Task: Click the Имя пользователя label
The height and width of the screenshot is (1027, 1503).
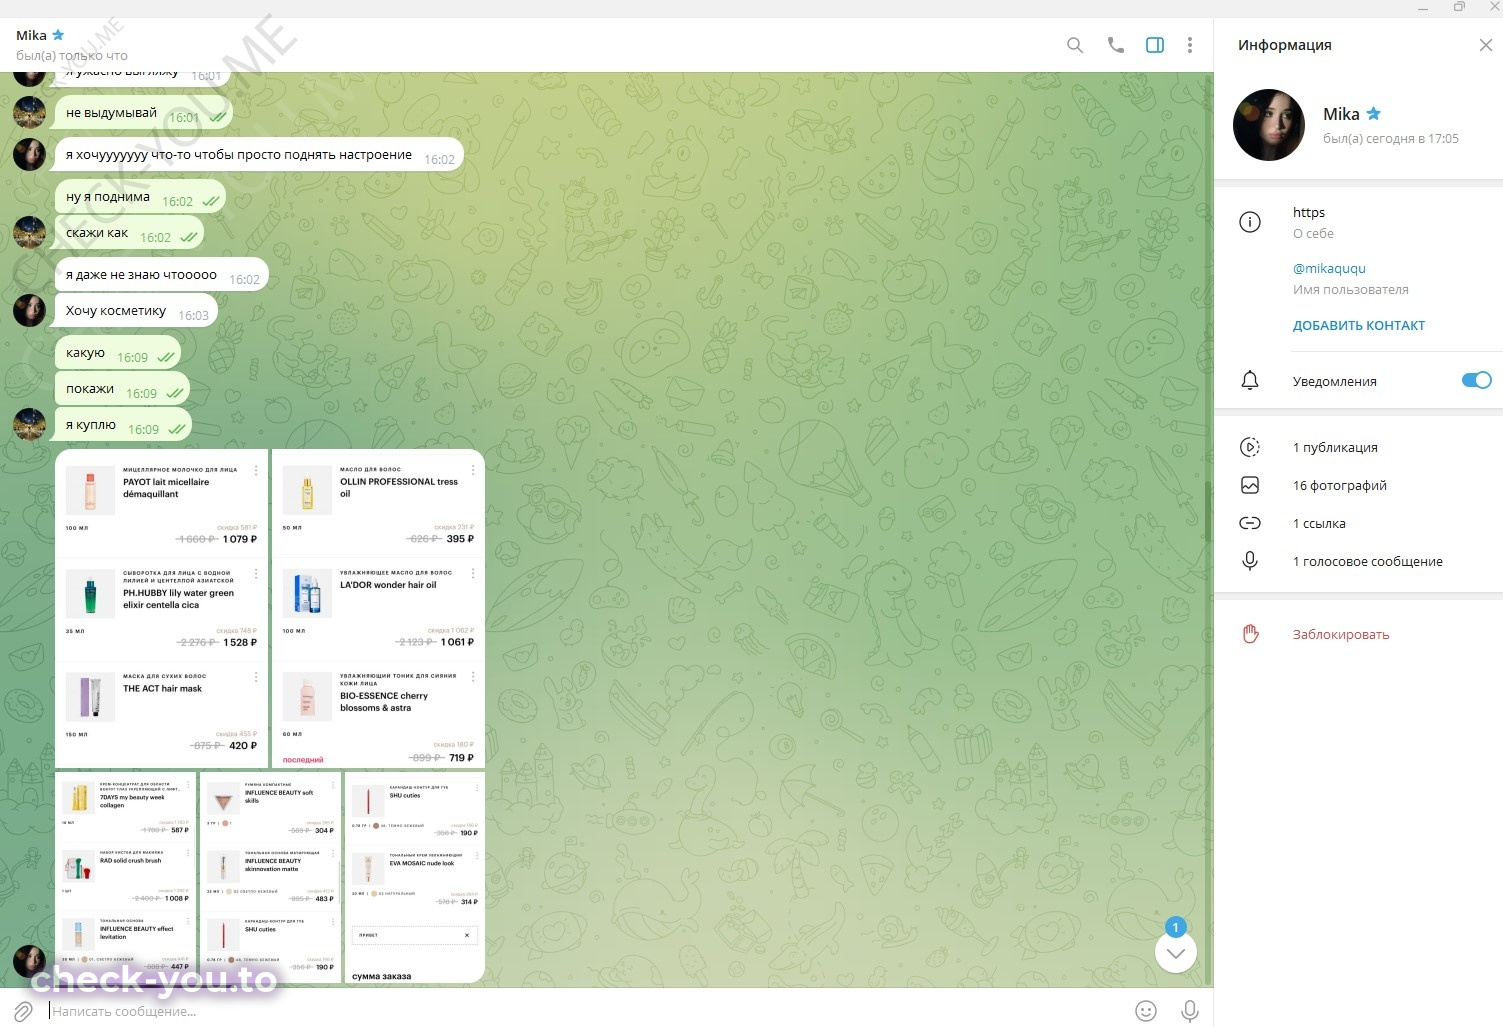Action: click(x=1351, y=290)
